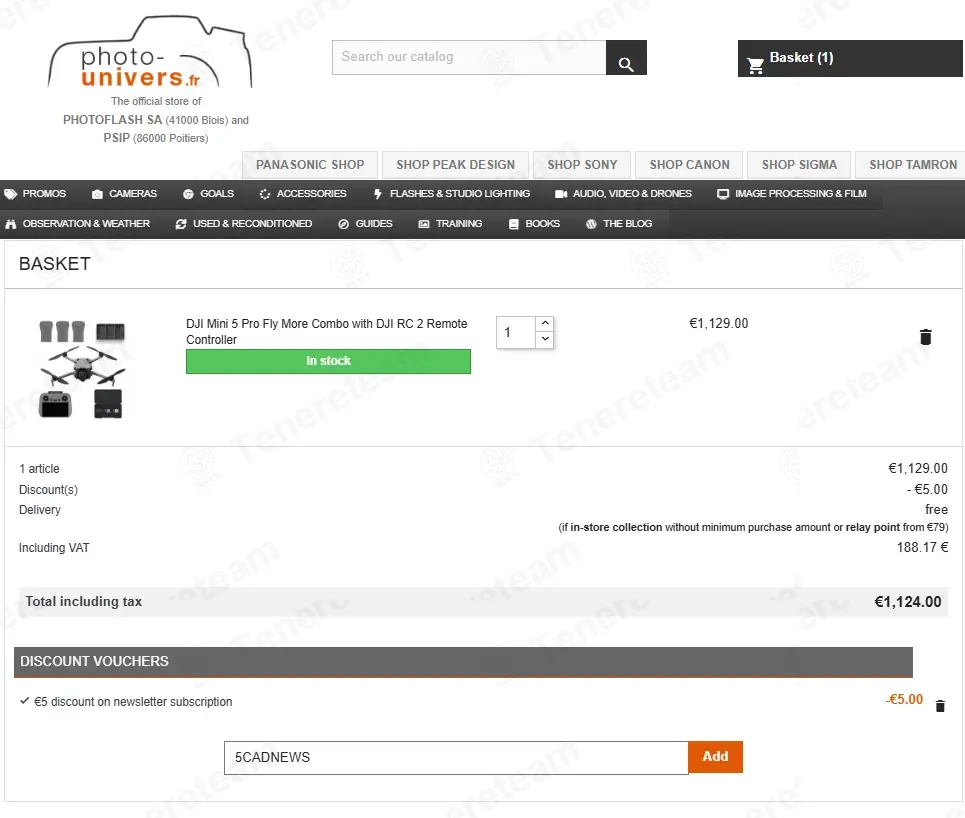Viewport: 965px width, 818px height.
Task: Click in Search our catalog field
Action: [x=469, y=58]
